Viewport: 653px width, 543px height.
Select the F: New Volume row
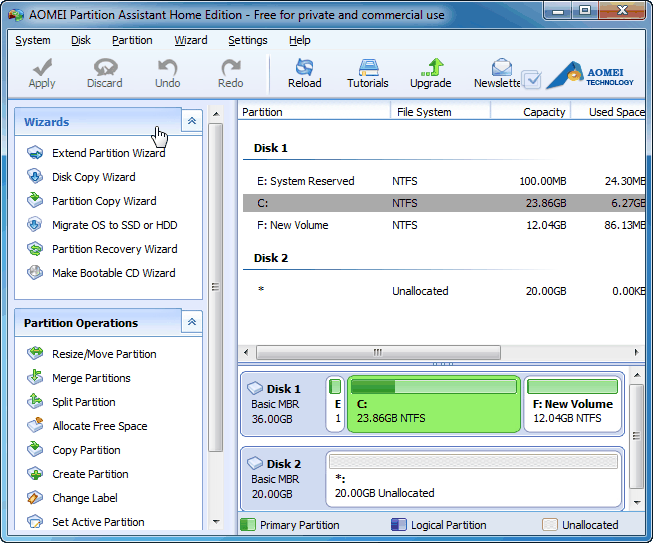[444, 225]
